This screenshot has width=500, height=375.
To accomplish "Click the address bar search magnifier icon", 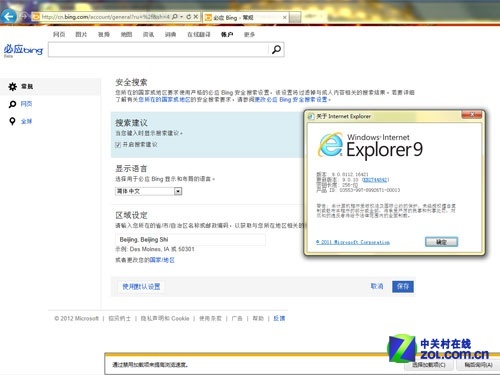I will 175,17.
